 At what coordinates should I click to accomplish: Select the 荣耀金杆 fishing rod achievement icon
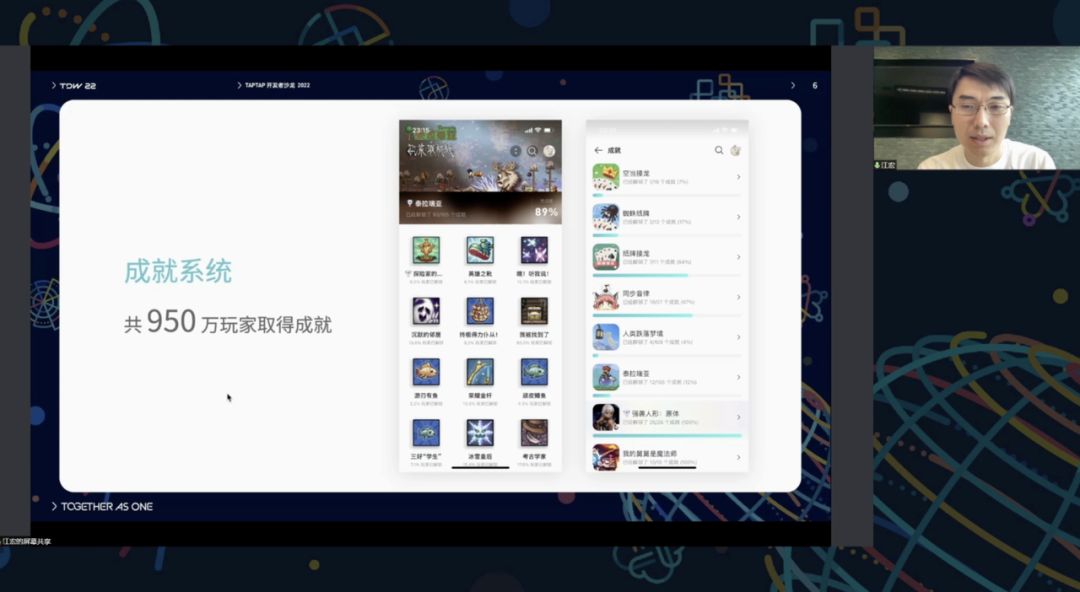(479, 372)
